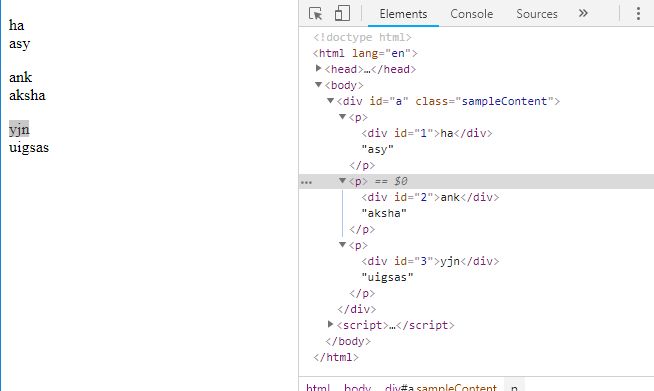The image size is (654, 391).
Task: Click the highlighted yjn text on page
Action: click(x=19, y=129)
